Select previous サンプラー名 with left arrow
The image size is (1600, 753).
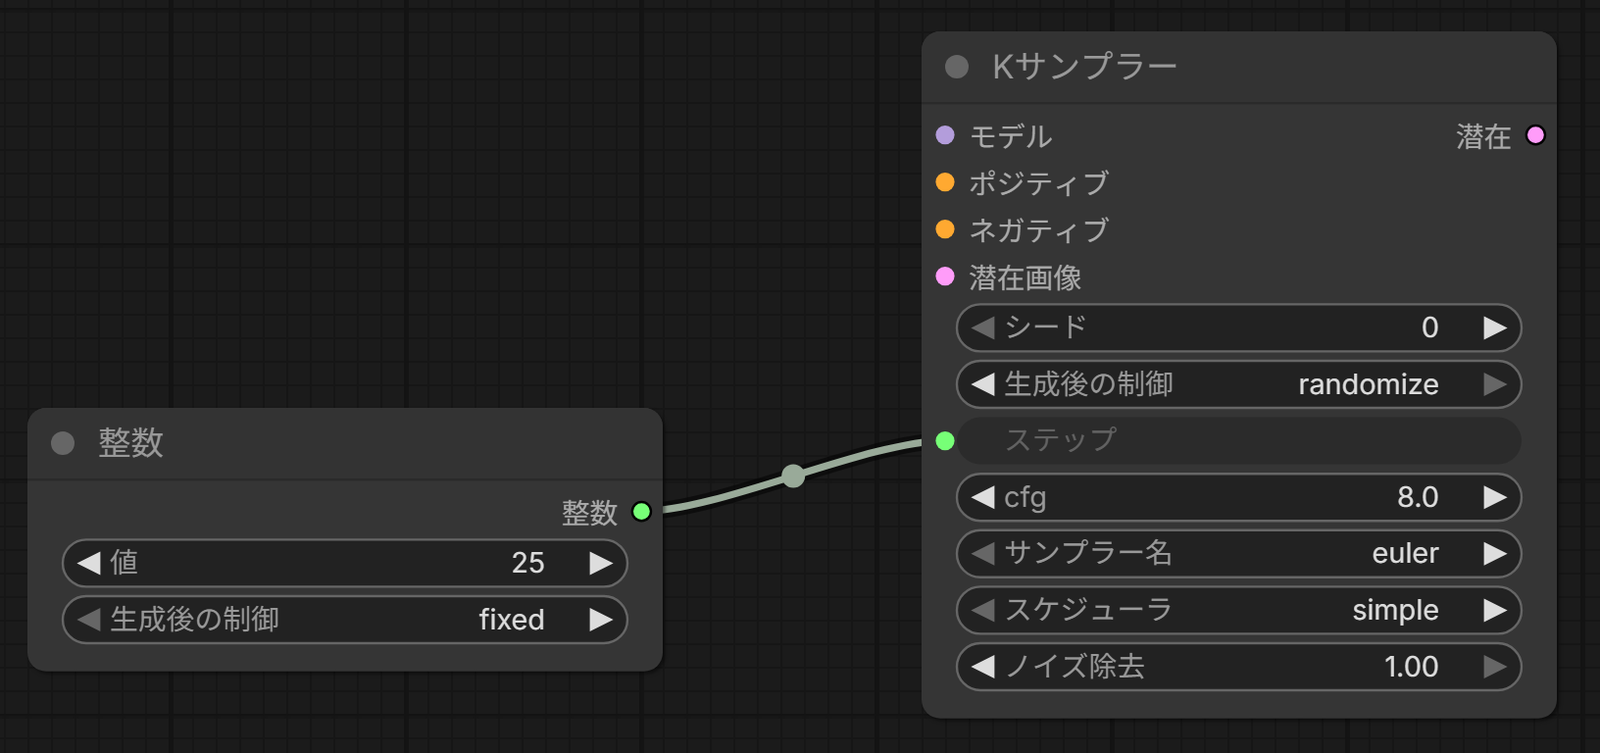tap(983, 553)
